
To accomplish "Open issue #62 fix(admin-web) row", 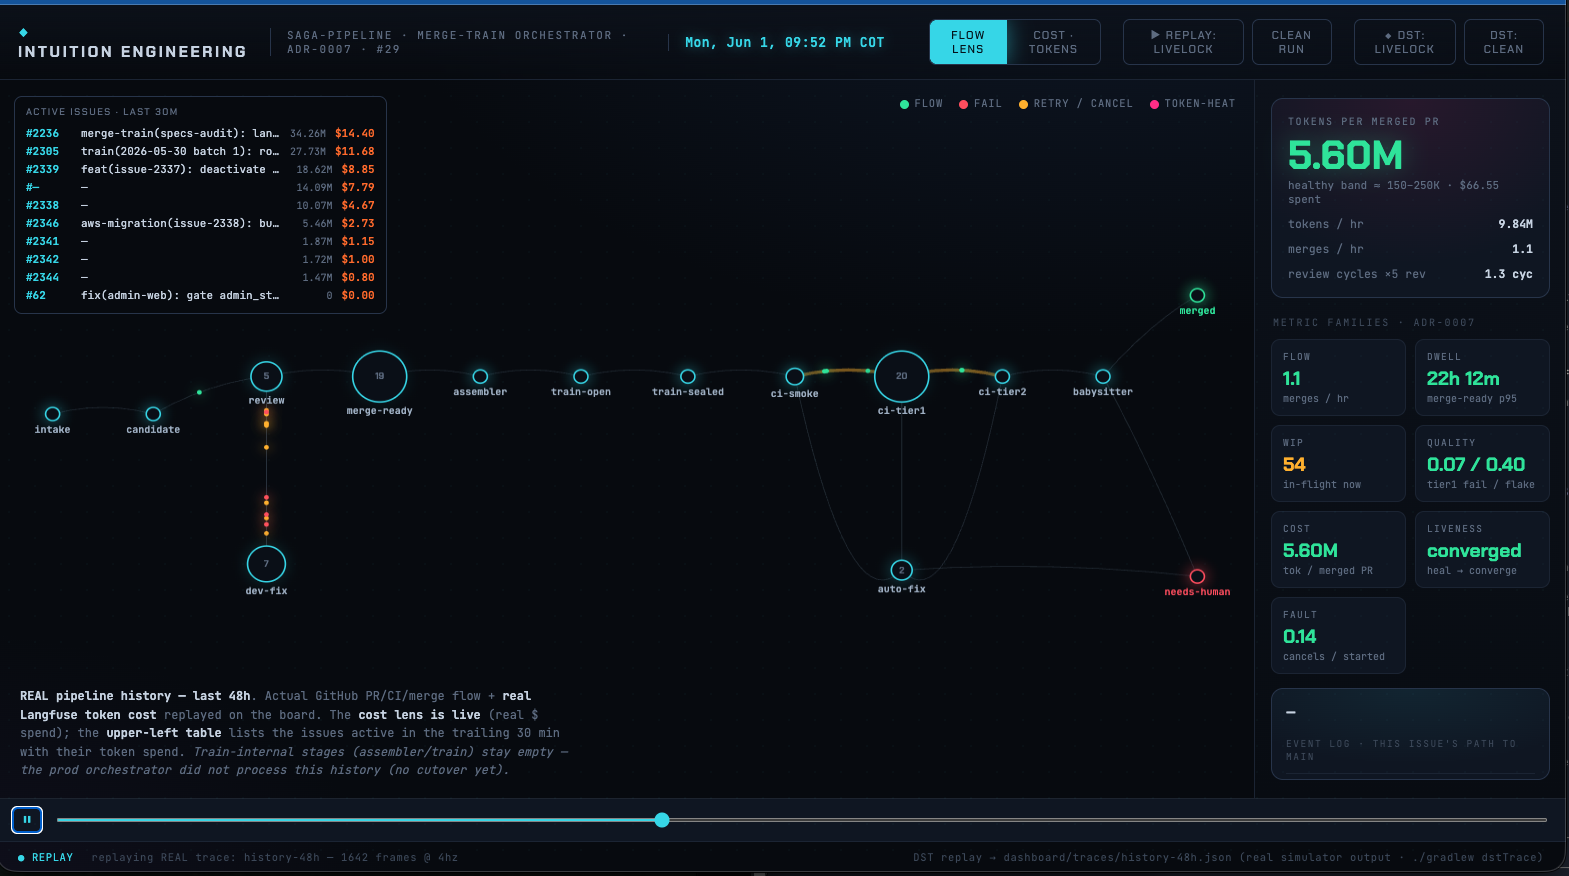I will coord(200,295).
